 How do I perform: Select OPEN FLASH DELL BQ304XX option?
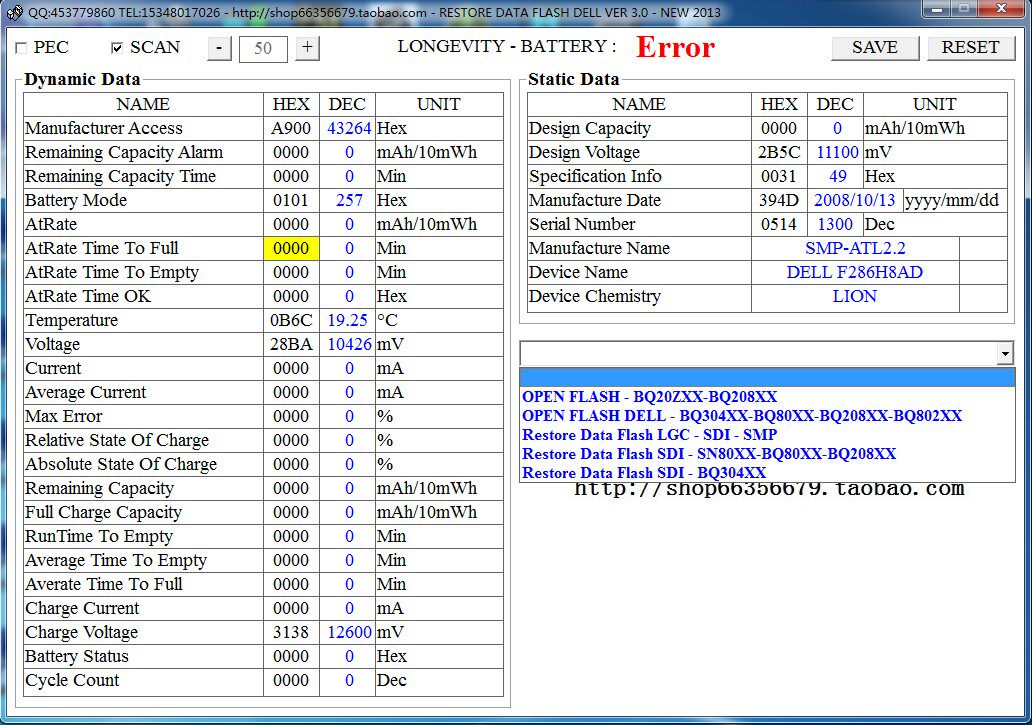click(742, 416)
